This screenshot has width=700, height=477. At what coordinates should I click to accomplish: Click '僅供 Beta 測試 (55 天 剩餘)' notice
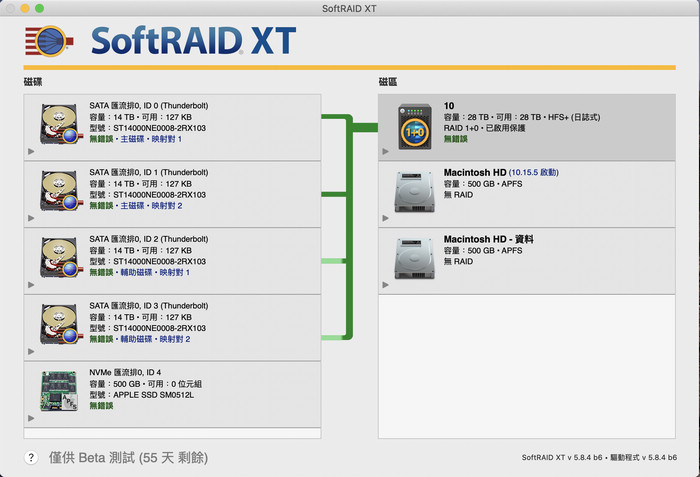point(128,458)
